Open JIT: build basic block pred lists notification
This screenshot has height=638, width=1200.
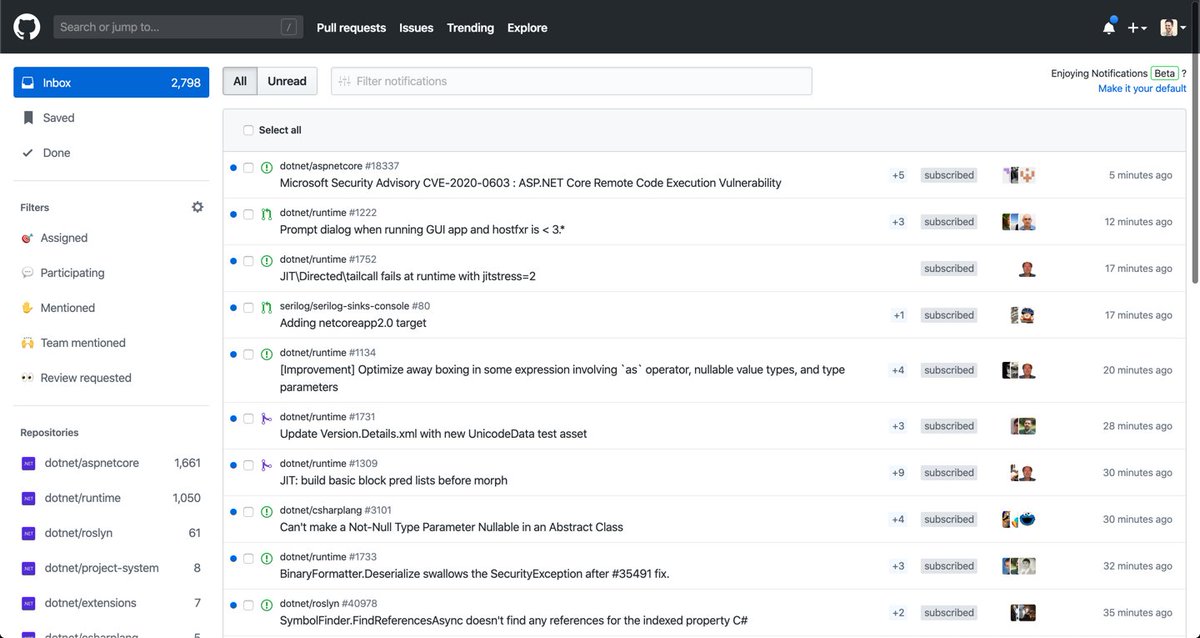(x=393, y=480)
